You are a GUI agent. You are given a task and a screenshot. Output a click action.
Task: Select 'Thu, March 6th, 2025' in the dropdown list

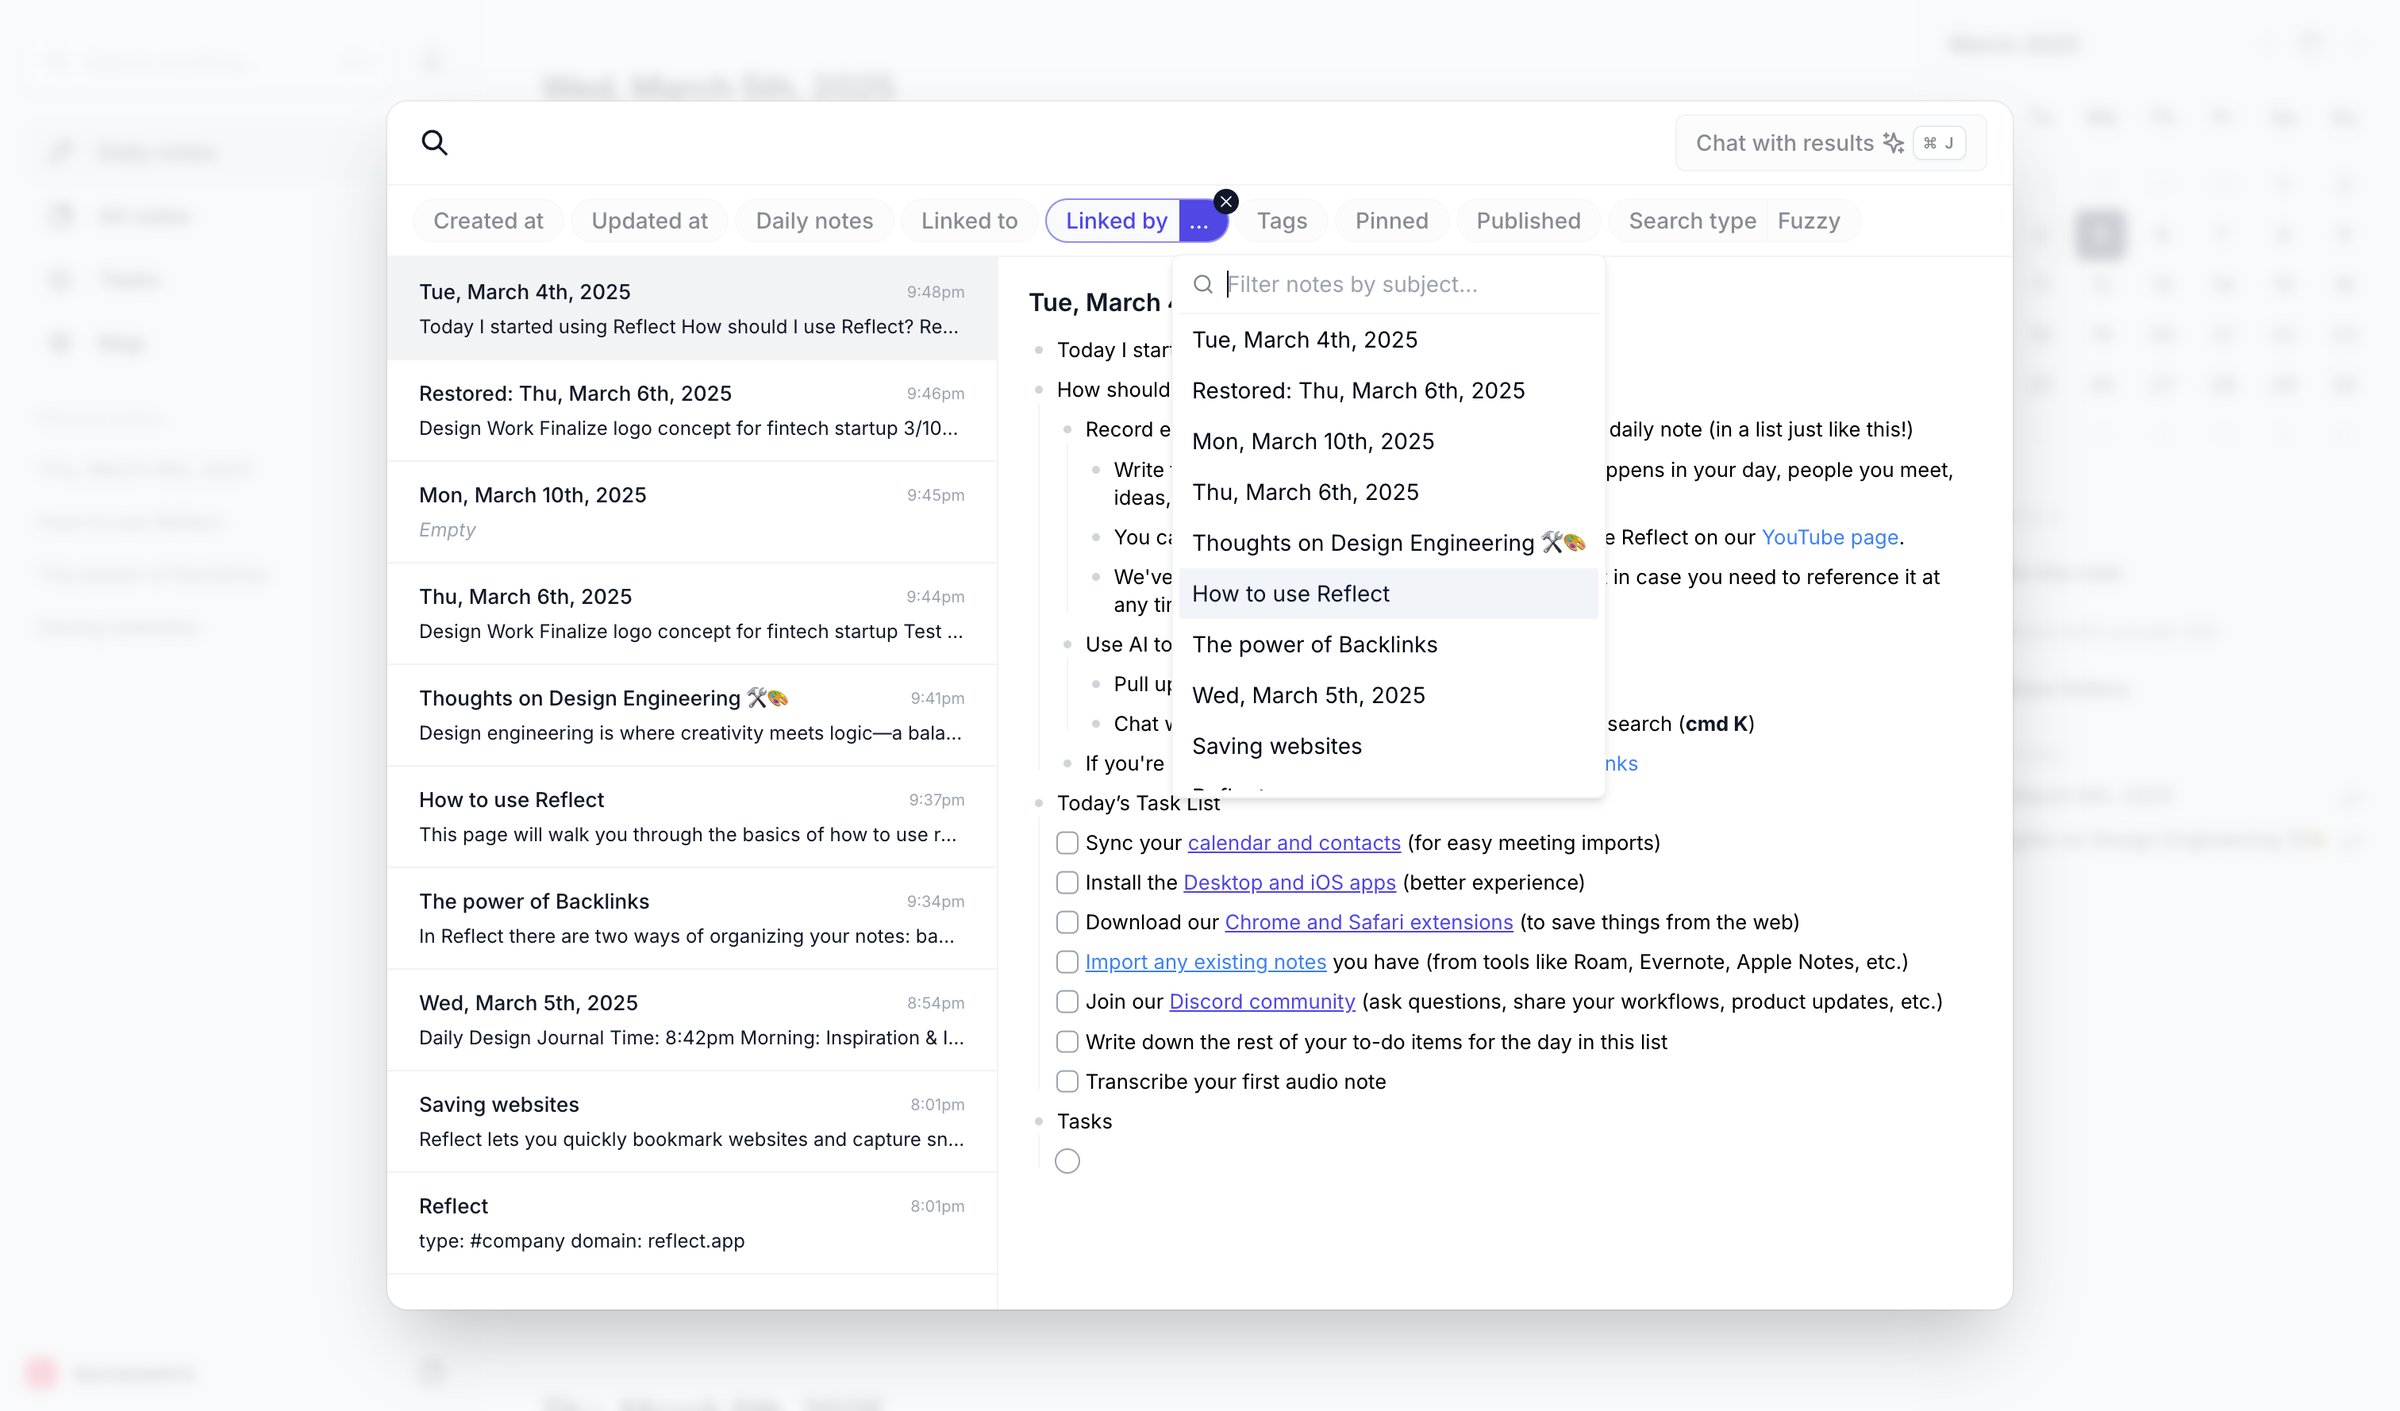click(1388, 493)
